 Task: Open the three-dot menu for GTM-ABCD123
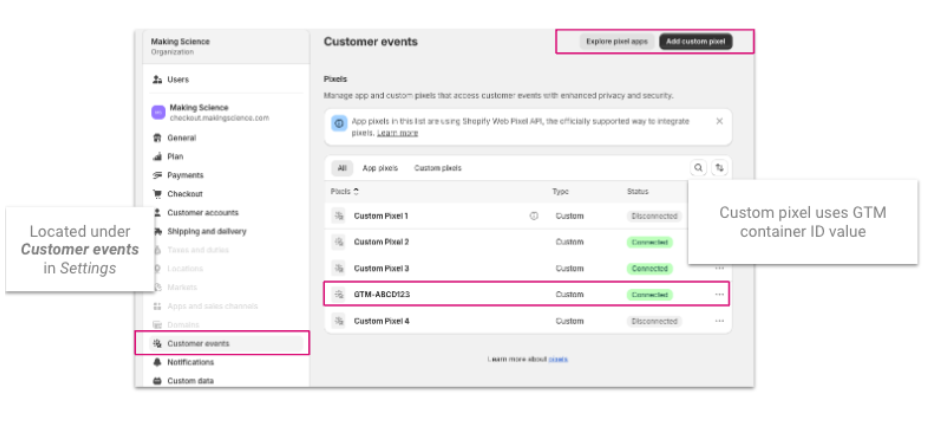(719, 295)
